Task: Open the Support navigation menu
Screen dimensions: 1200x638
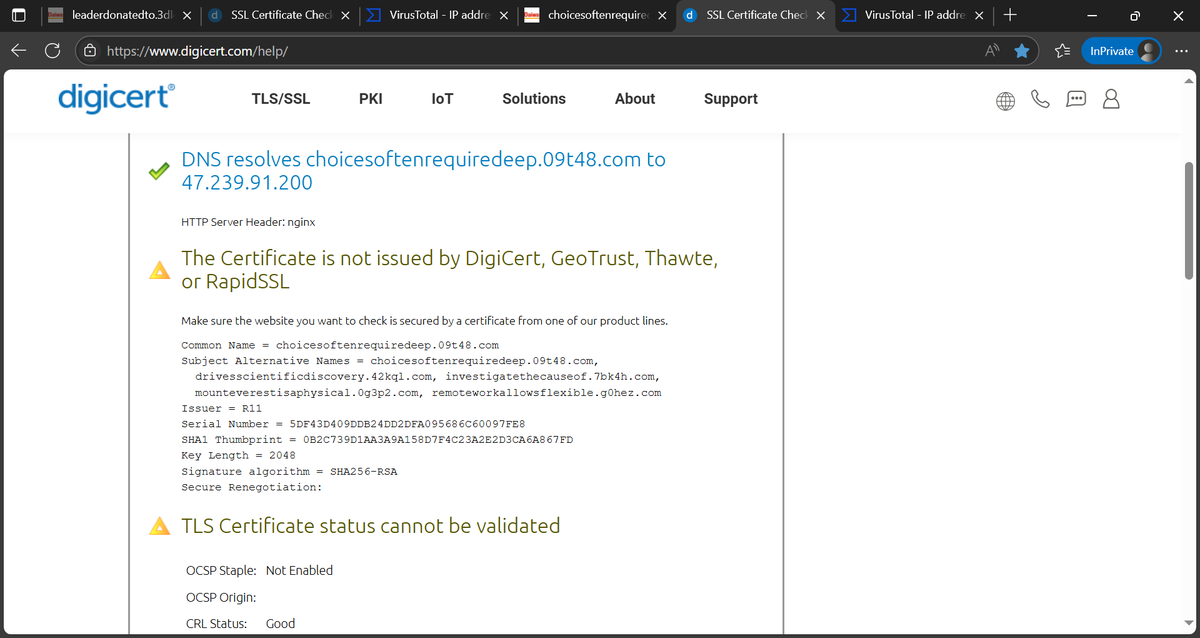Action: 731,99
